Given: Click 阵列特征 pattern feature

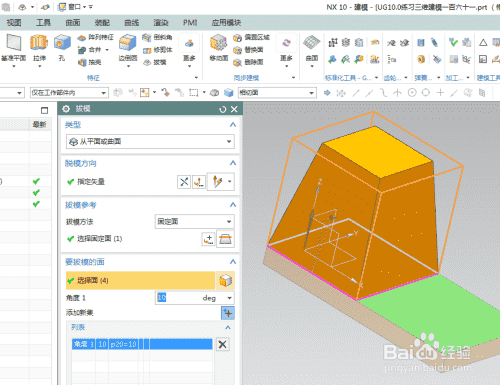Looking at the screenshot, I should 95,37.
